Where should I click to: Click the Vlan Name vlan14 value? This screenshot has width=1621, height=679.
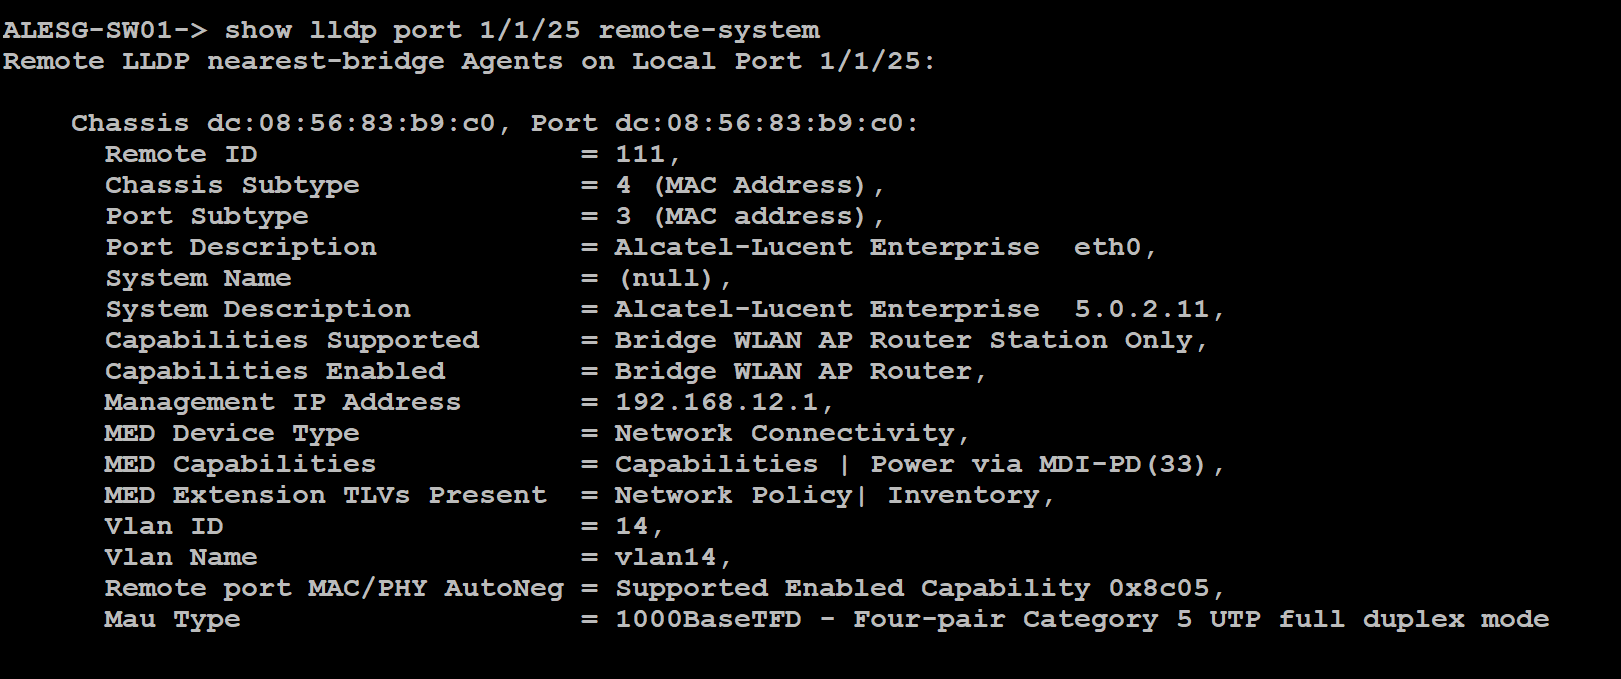(x=666, y=557)
